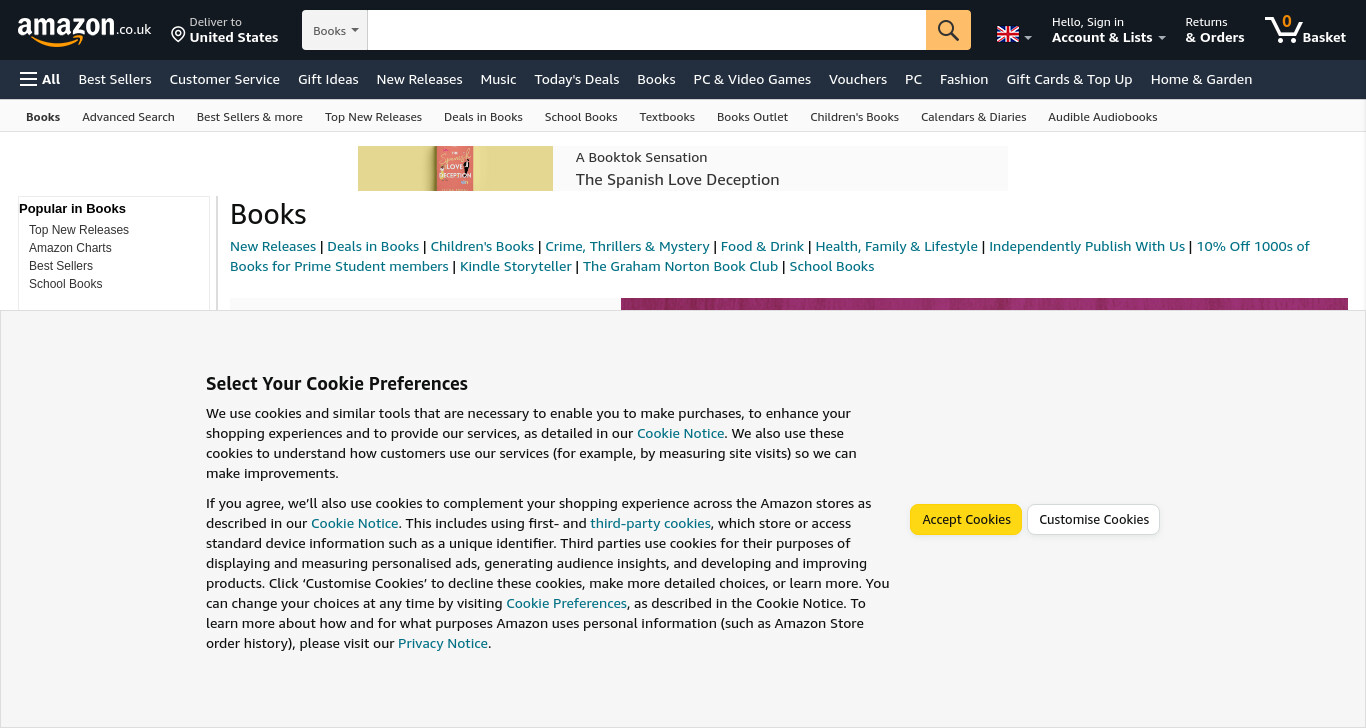Open Kindle Storyteller link
This screenshot has height=728, width=1366.
[516, 266]
